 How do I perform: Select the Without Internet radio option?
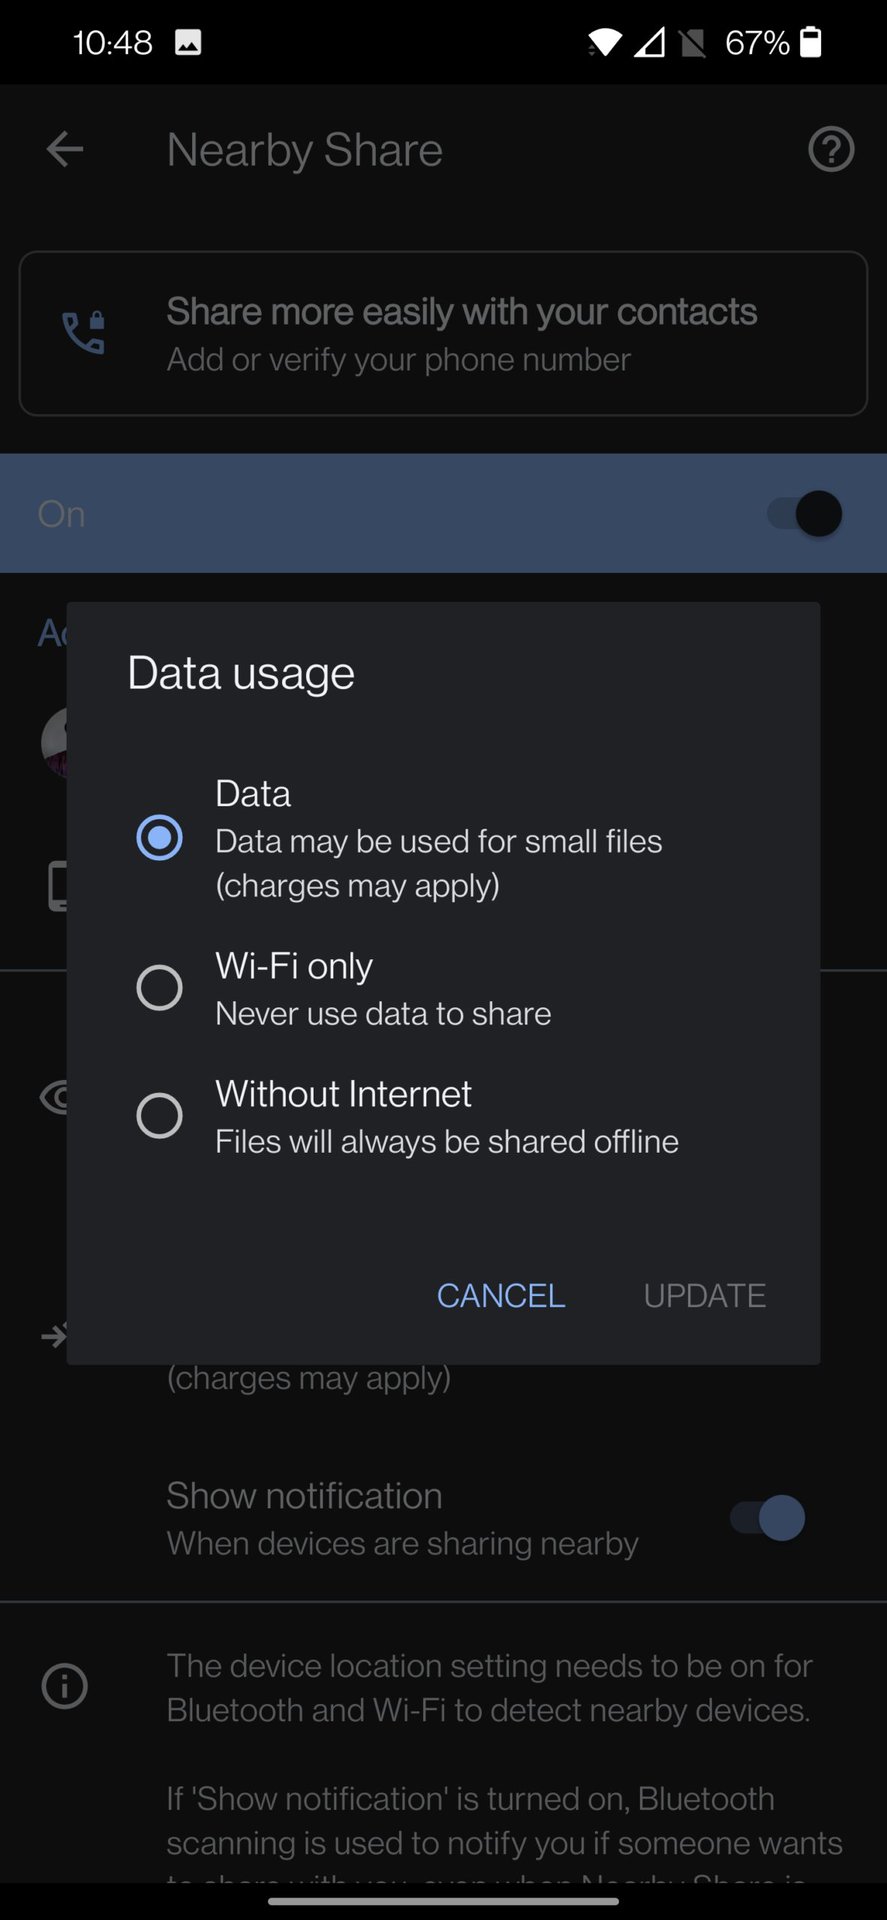pos(159,1115)
